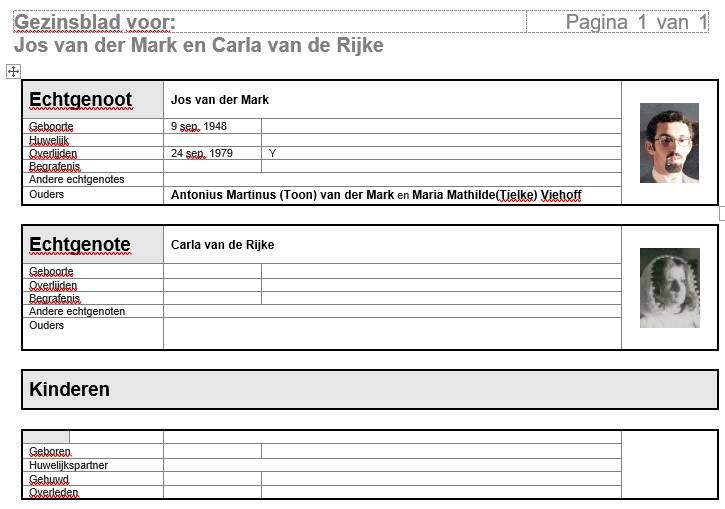Viewport: 725px width, 509px height.
Task: Select the photo of Carla van de Rijke
Action: click(669, 288)
